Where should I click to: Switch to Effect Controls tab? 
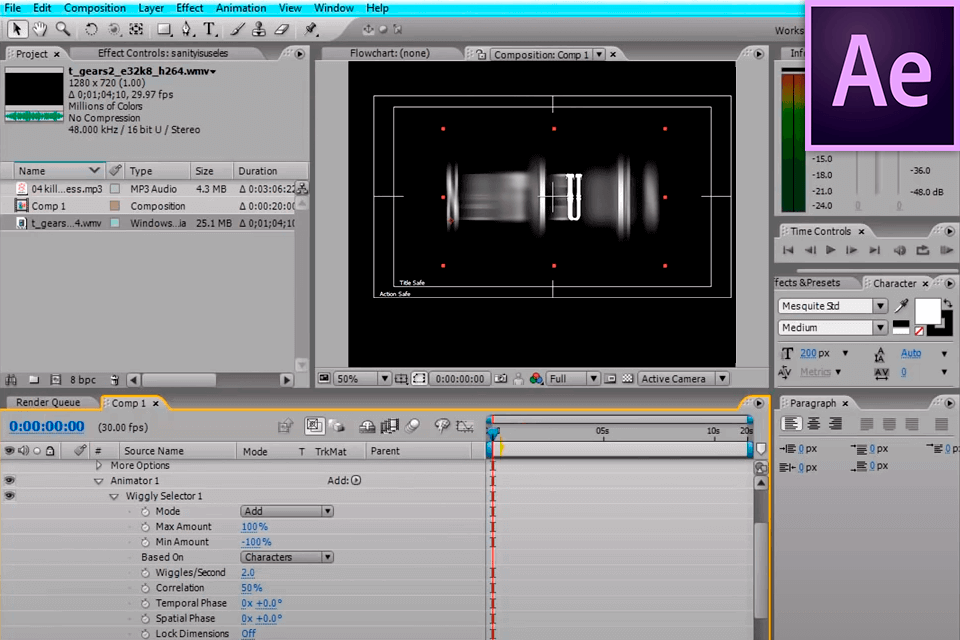tap(163, 53)
